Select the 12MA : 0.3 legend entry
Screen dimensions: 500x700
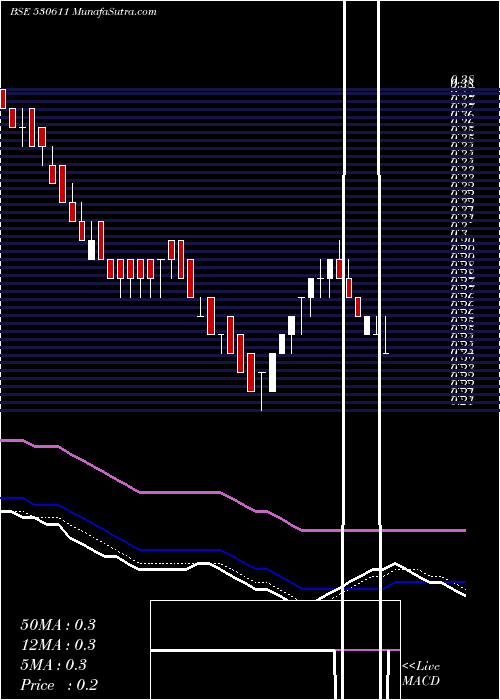pyautogui.click(x=58, y=645)
